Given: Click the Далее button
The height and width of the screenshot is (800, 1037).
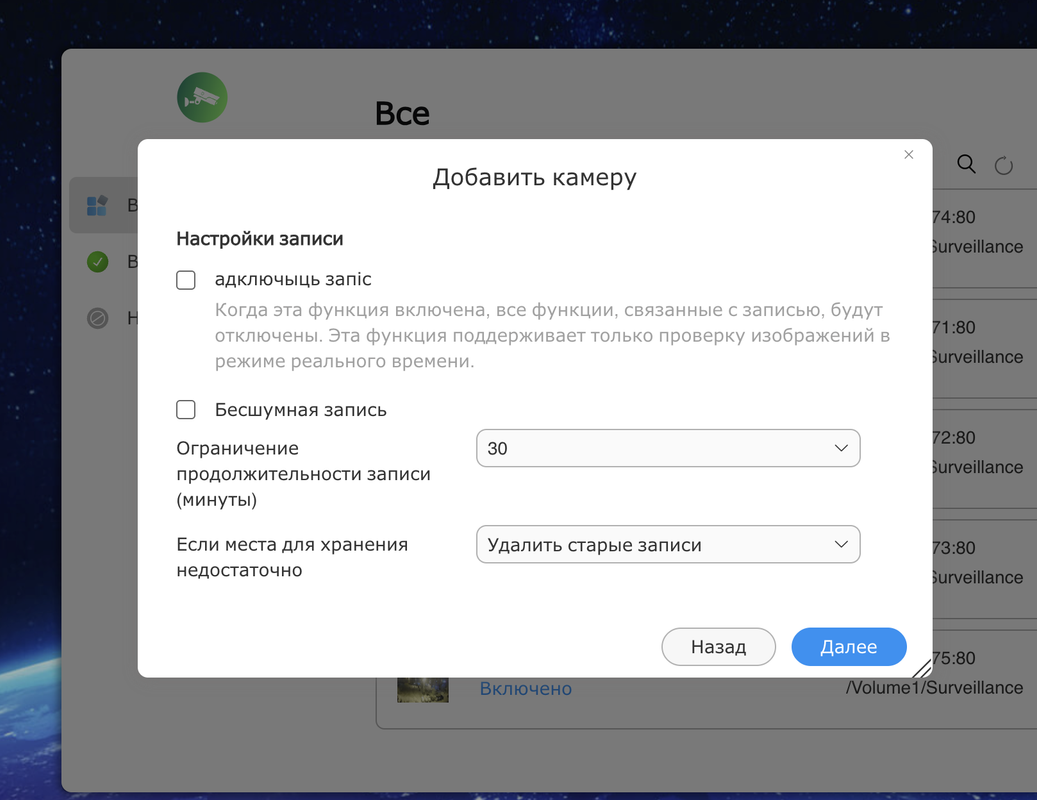Looking at the screenshot, I should tap(849, 647).
